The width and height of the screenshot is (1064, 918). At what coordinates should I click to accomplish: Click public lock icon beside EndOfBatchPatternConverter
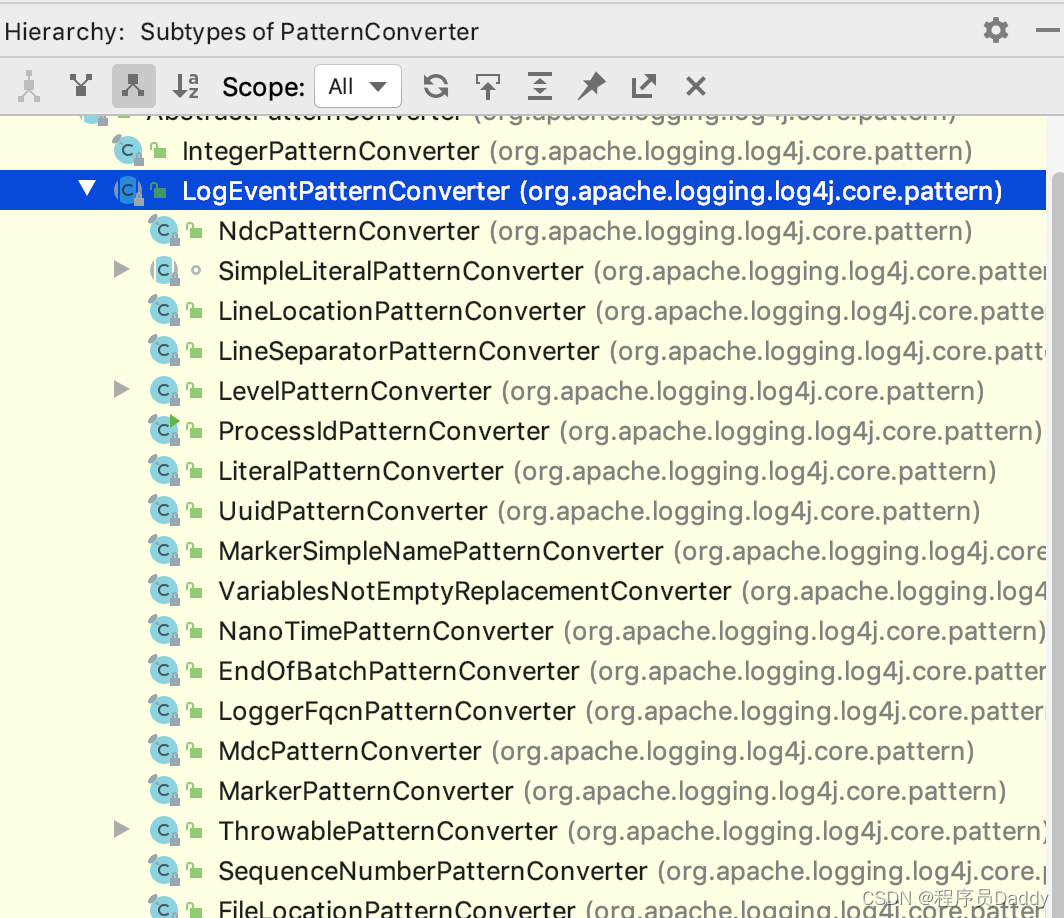tap(195, 670)
